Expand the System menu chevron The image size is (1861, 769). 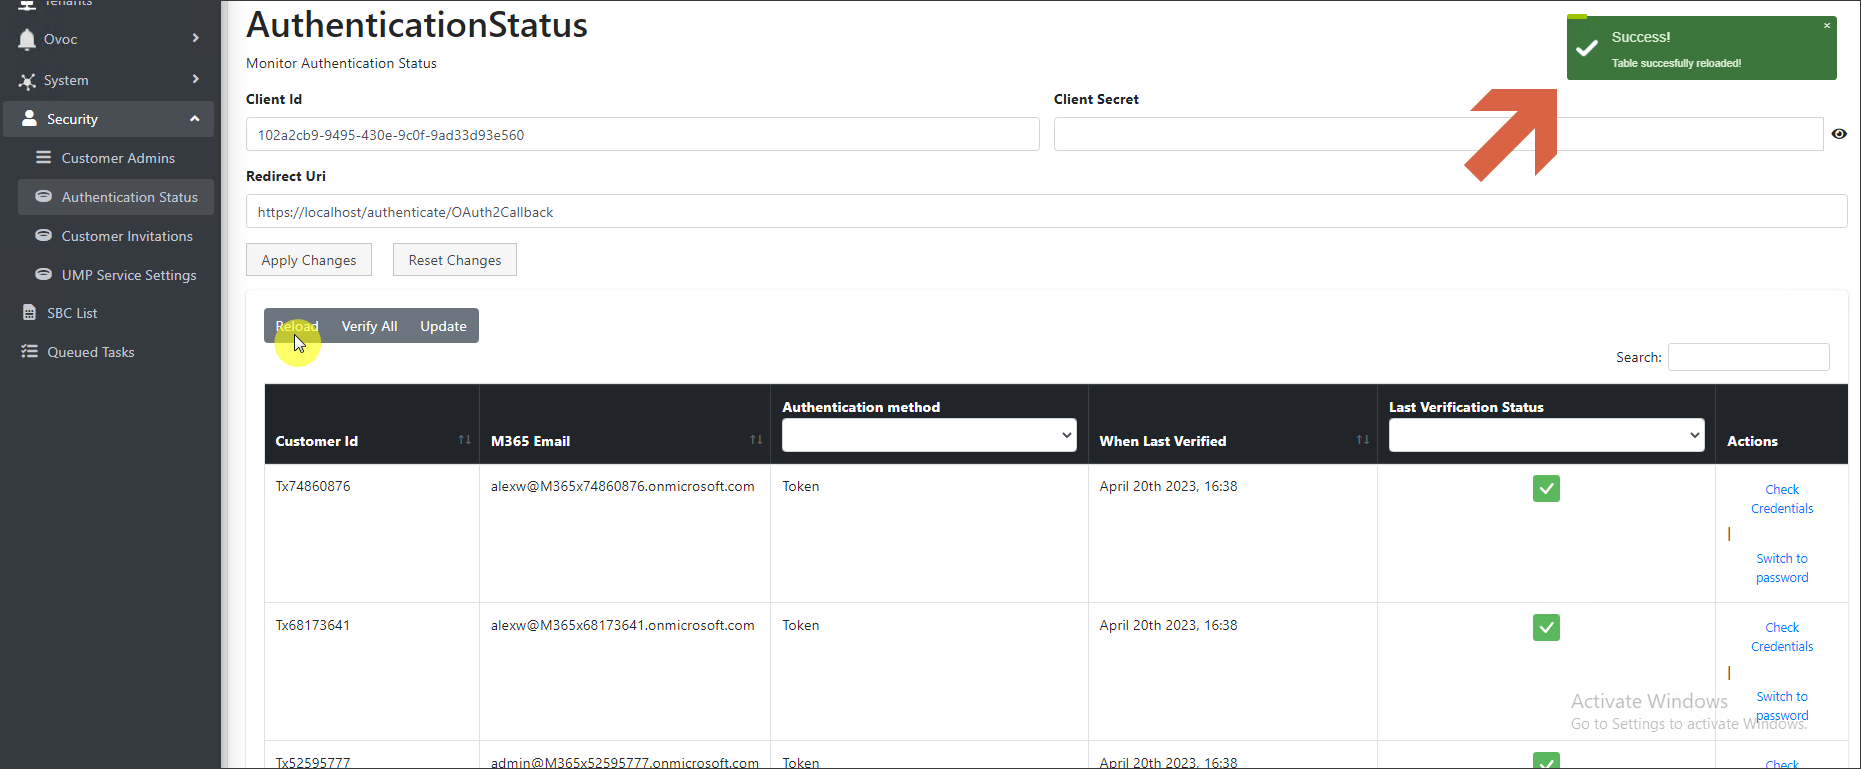click(x=195, y=79)
